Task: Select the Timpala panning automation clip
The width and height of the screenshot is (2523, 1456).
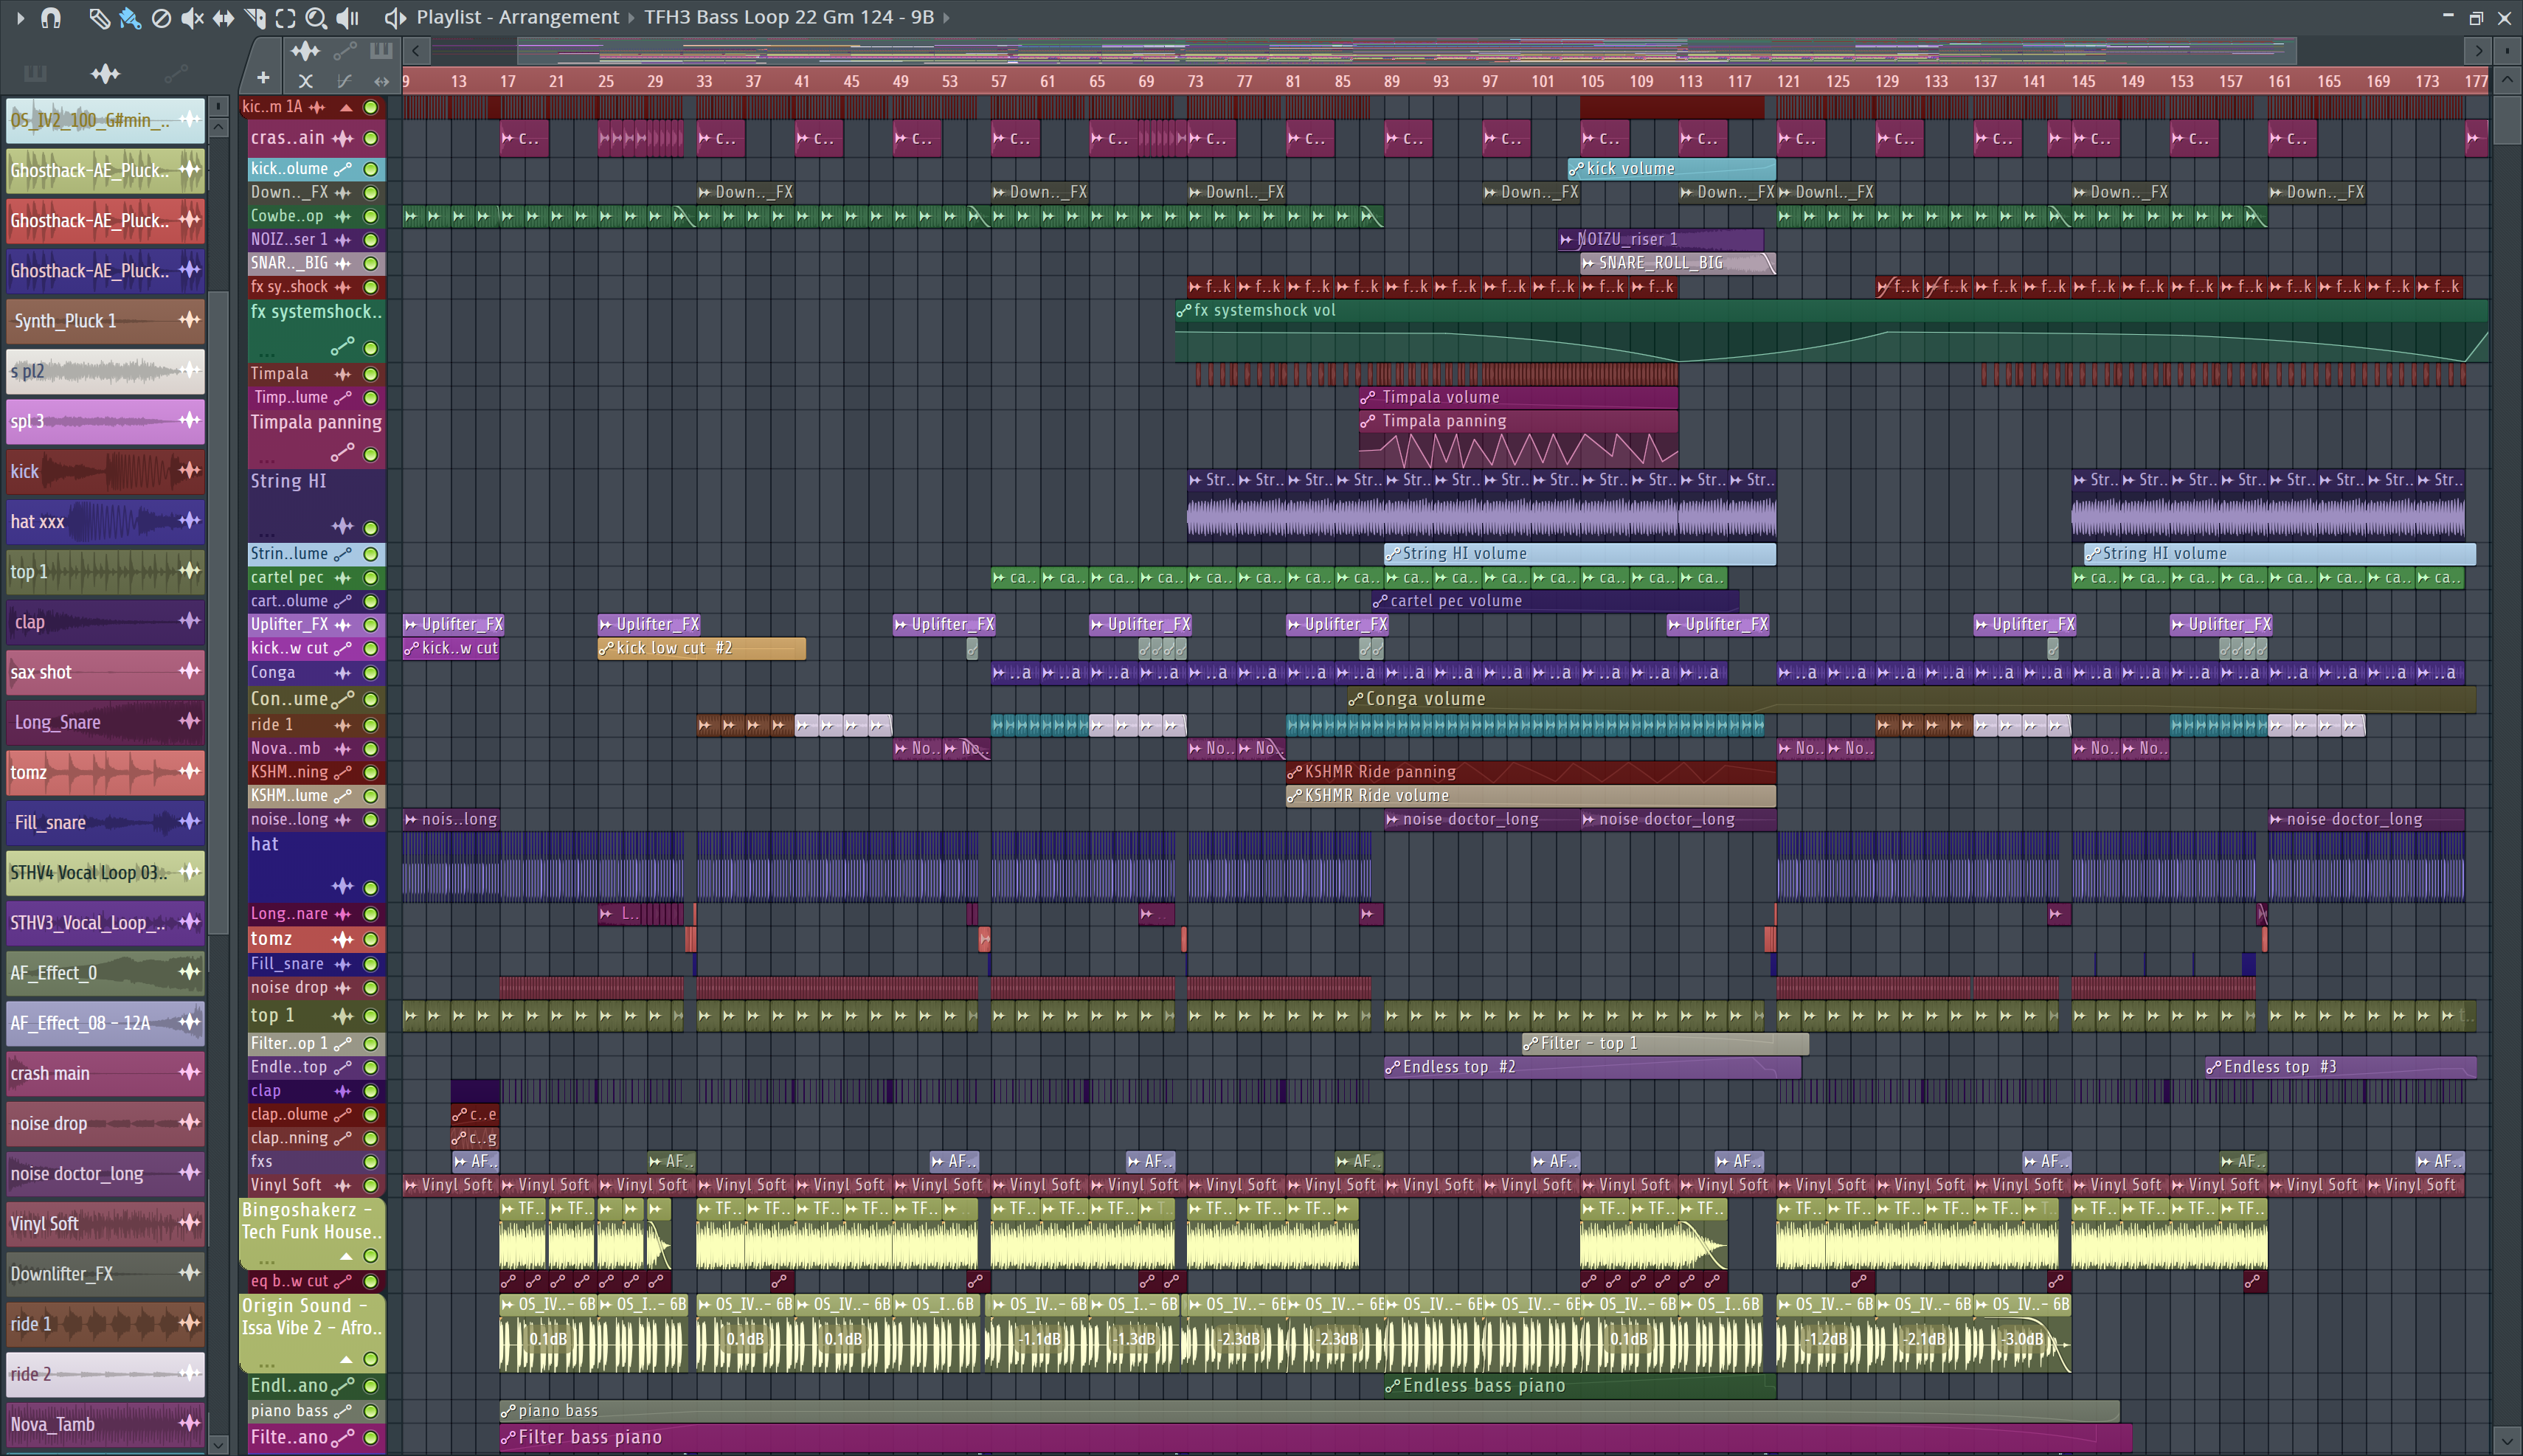Action: click(x=1519, y=438)
